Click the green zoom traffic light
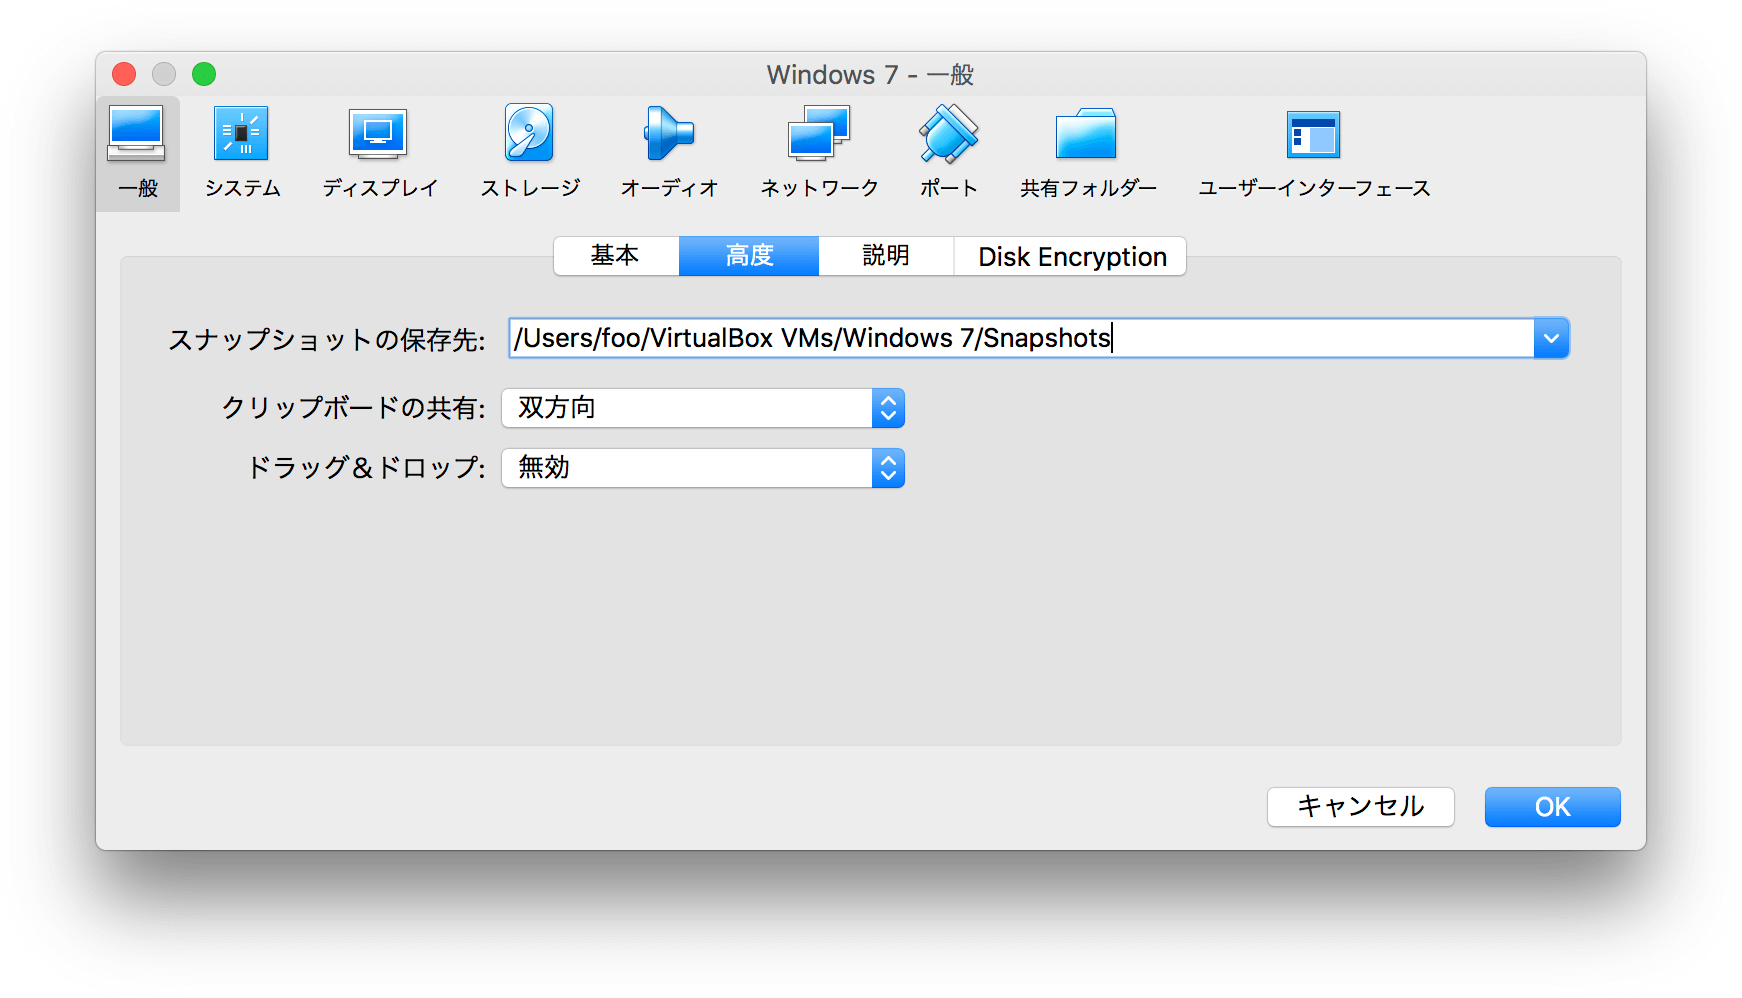 coord(204,73)
